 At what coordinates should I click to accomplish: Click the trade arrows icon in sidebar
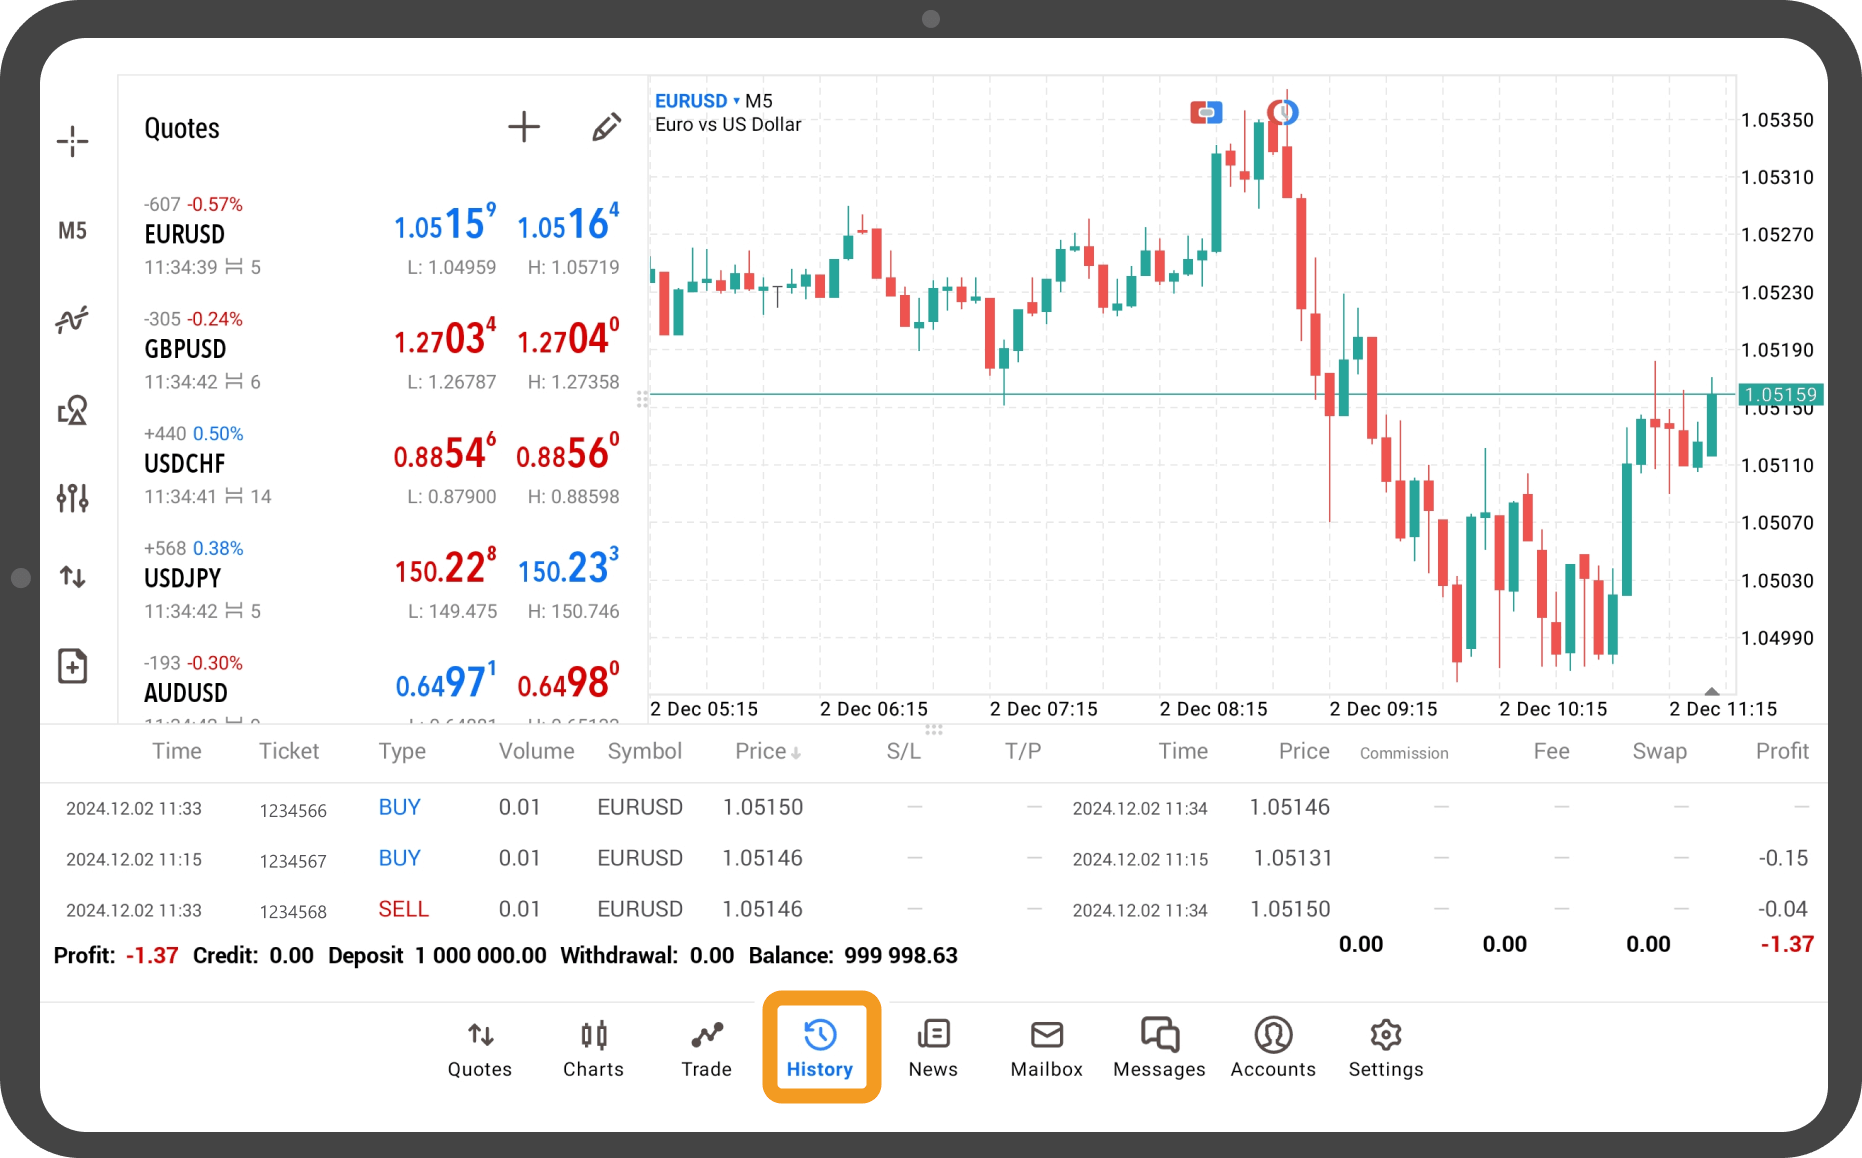click(72, 576)
